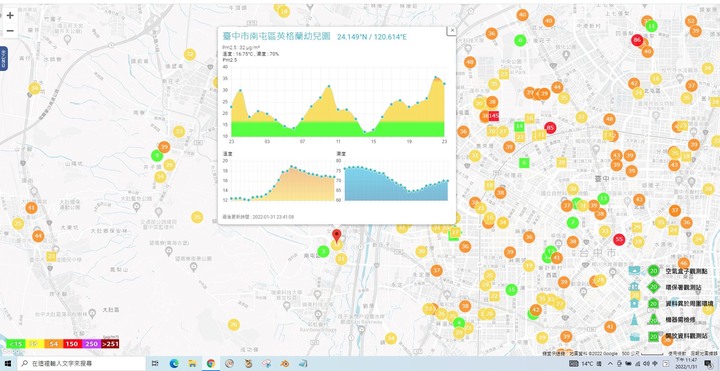Image resolution: width=720 pixels, height=371 pixels.
Task: Select the green square 6 marker
Action: [x=524, y=163]
